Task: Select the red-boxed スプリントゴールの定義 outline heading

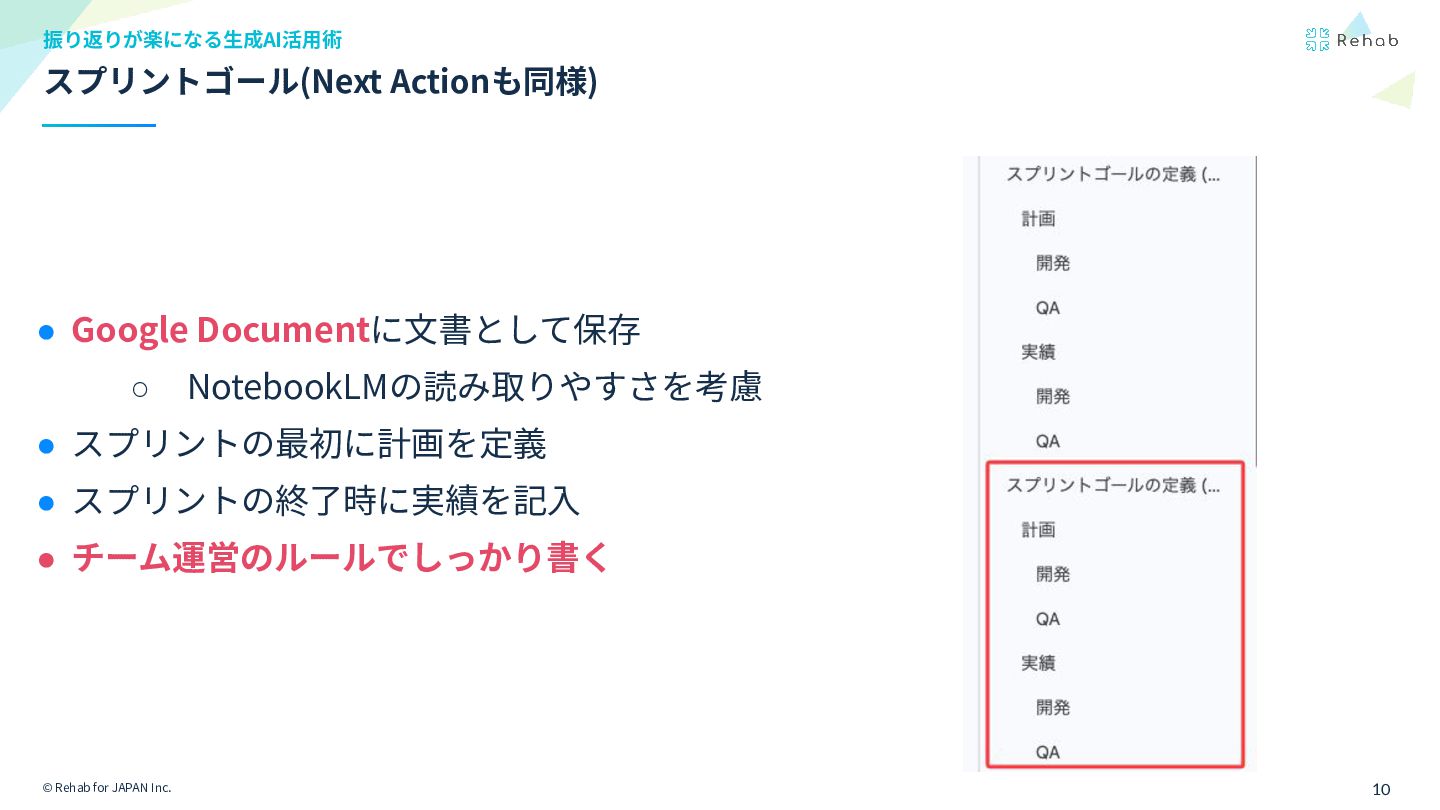Action: click(1113, 485)
